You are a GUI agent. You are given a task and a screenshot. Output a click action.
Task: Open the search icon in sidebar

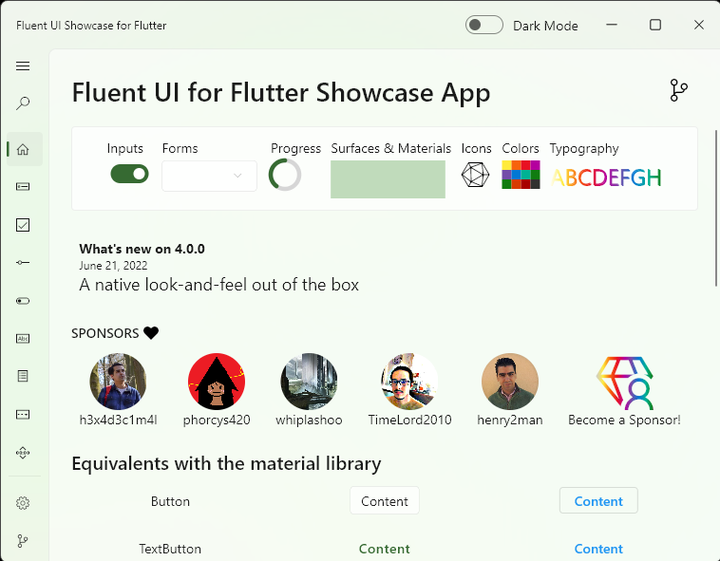click(22, 103)
